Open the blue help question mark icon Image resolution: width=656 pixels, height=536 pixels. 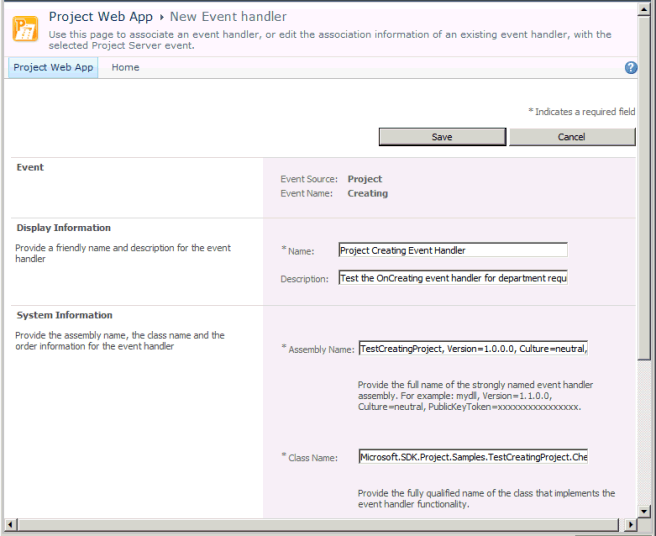click(631, 67)
